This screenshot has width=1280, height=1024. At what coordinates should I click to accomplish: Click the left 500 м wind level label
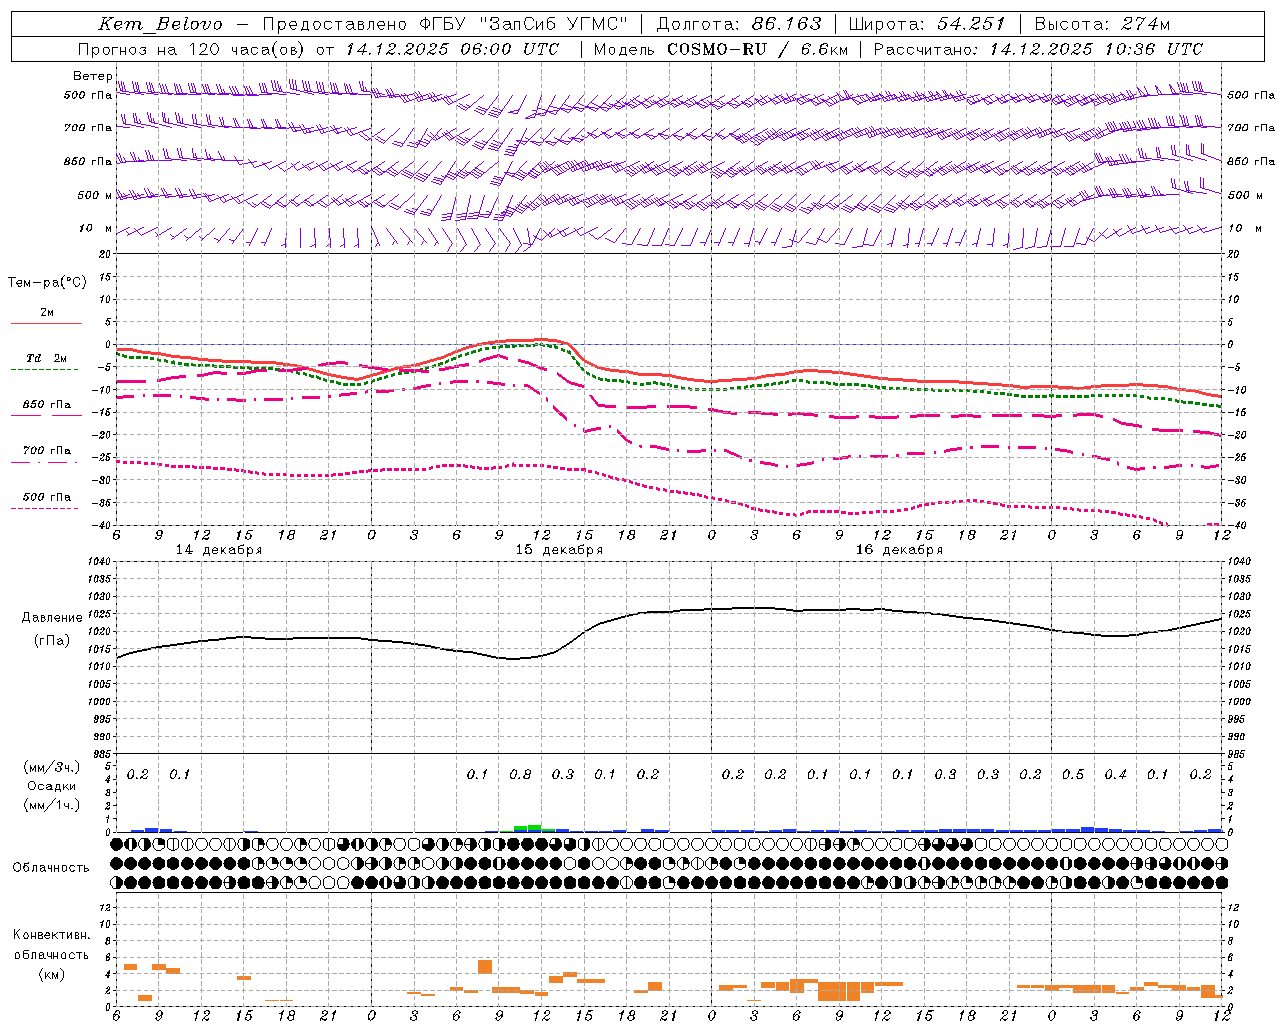94,195
